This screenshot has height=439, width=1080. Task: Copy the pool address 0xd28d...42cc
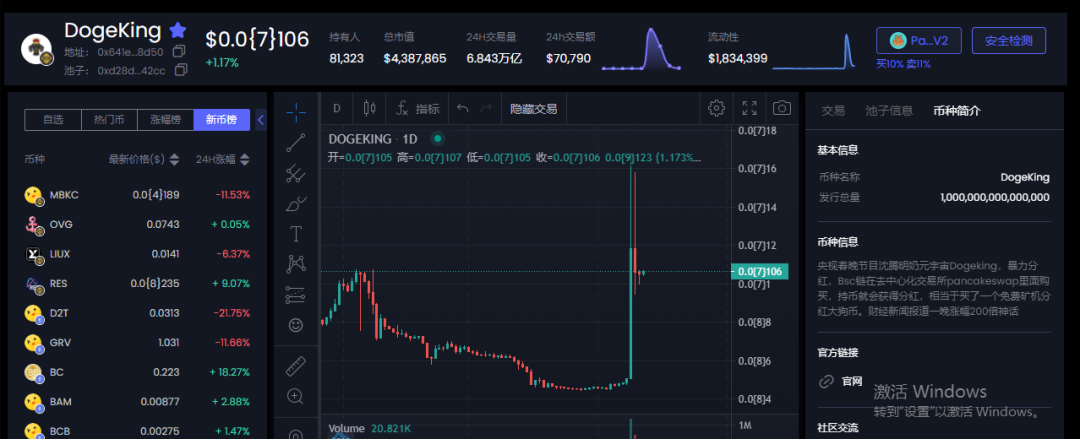[x=181, y=70]
